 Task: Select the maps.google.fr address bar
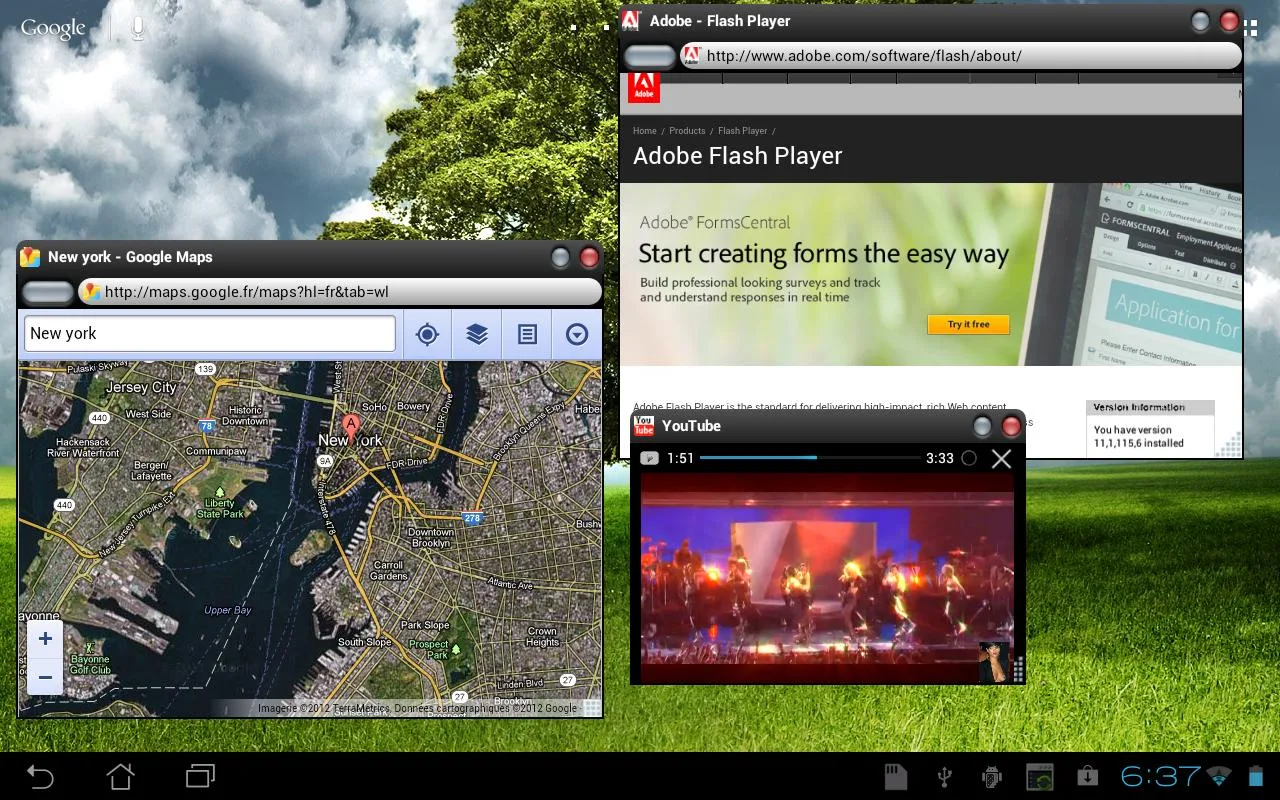(340, 292)
